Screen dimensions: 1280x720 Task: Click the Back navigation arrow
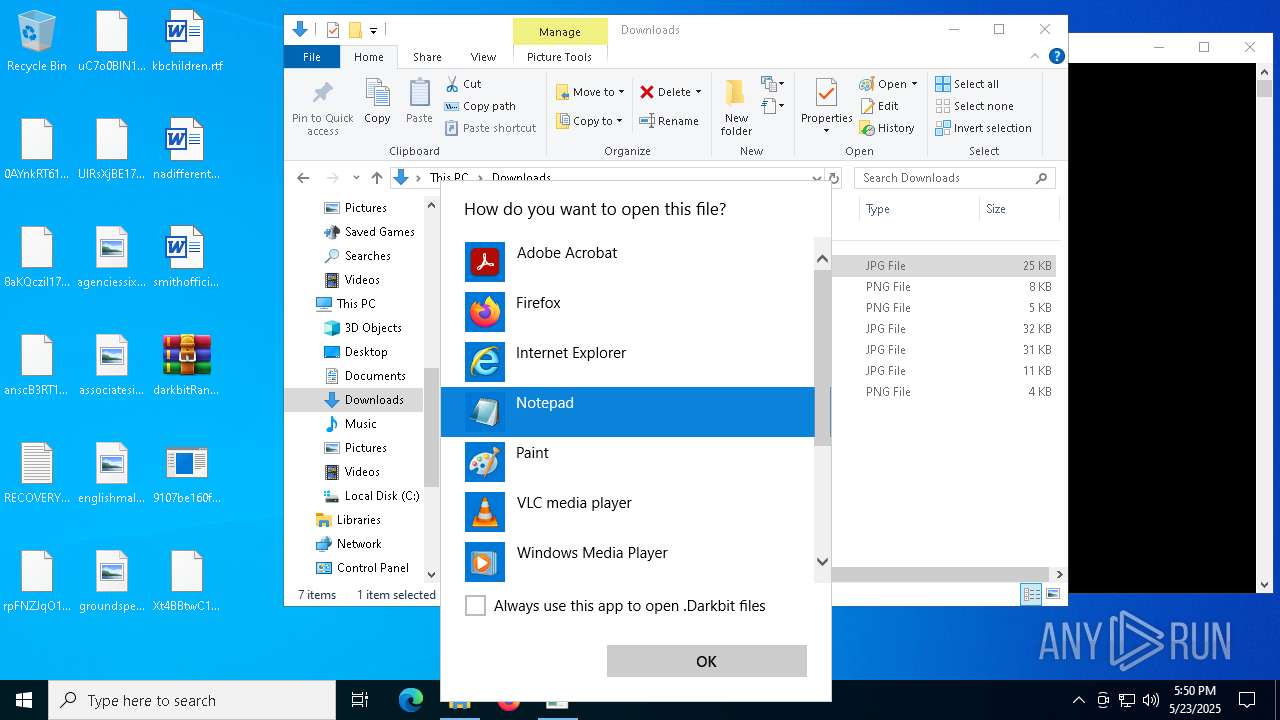pyautogui.click(x=303, y=178)
